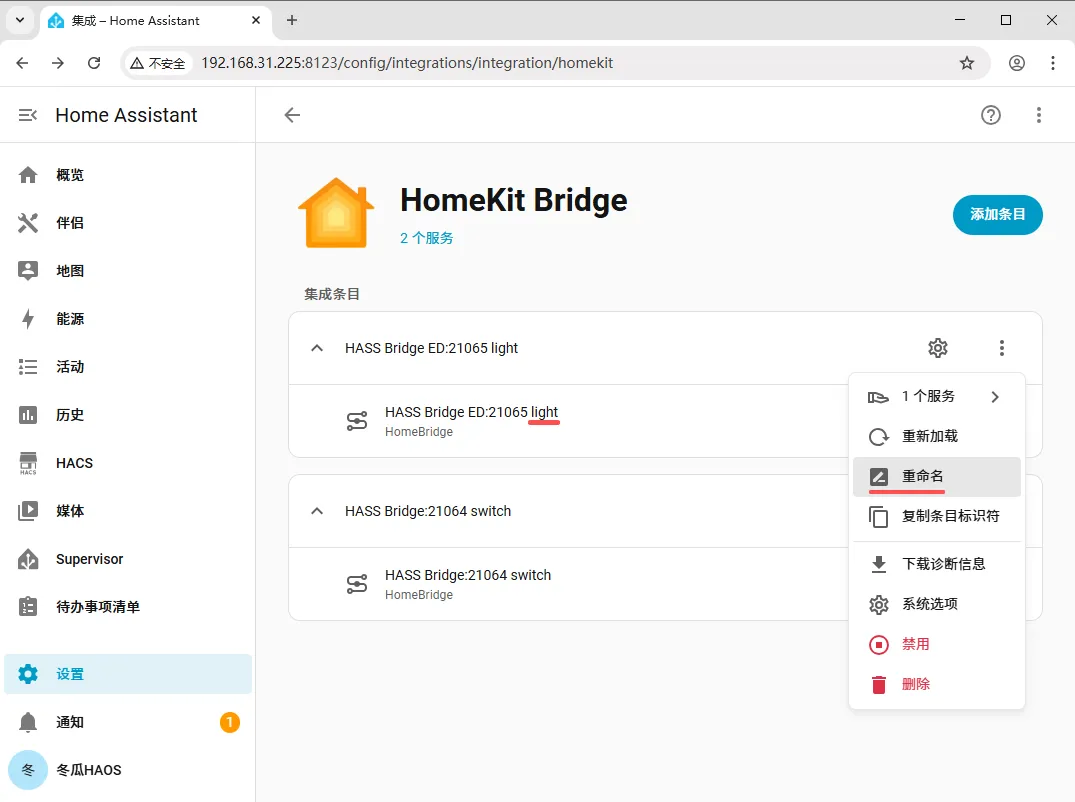
Task: Open the help question mark icon
Action: click(991, 115)
